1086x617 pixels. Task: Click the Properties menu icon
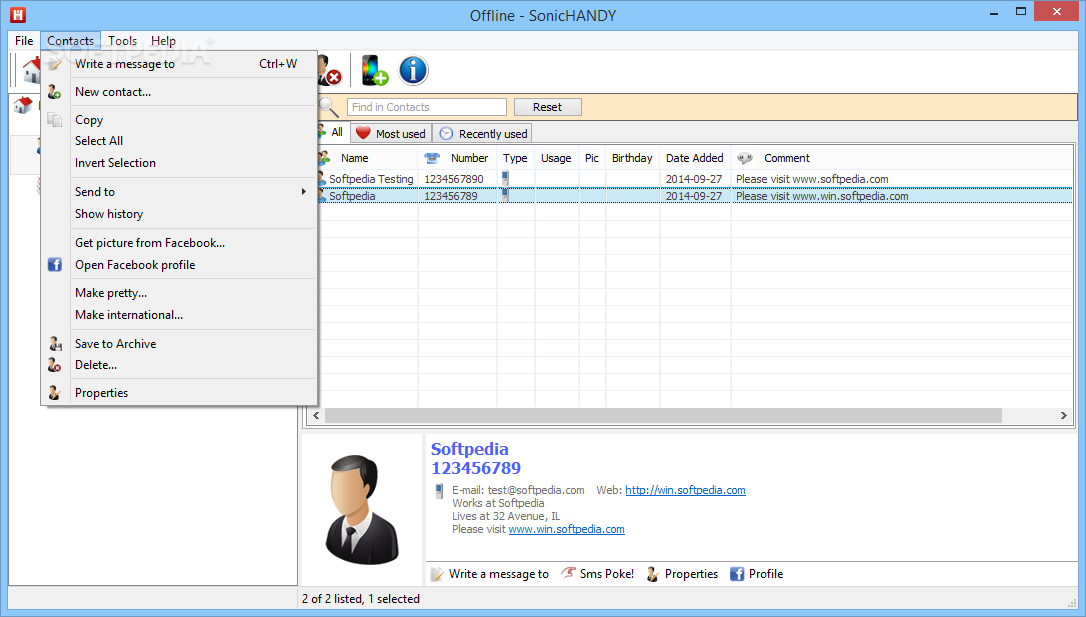click(55, 393)
